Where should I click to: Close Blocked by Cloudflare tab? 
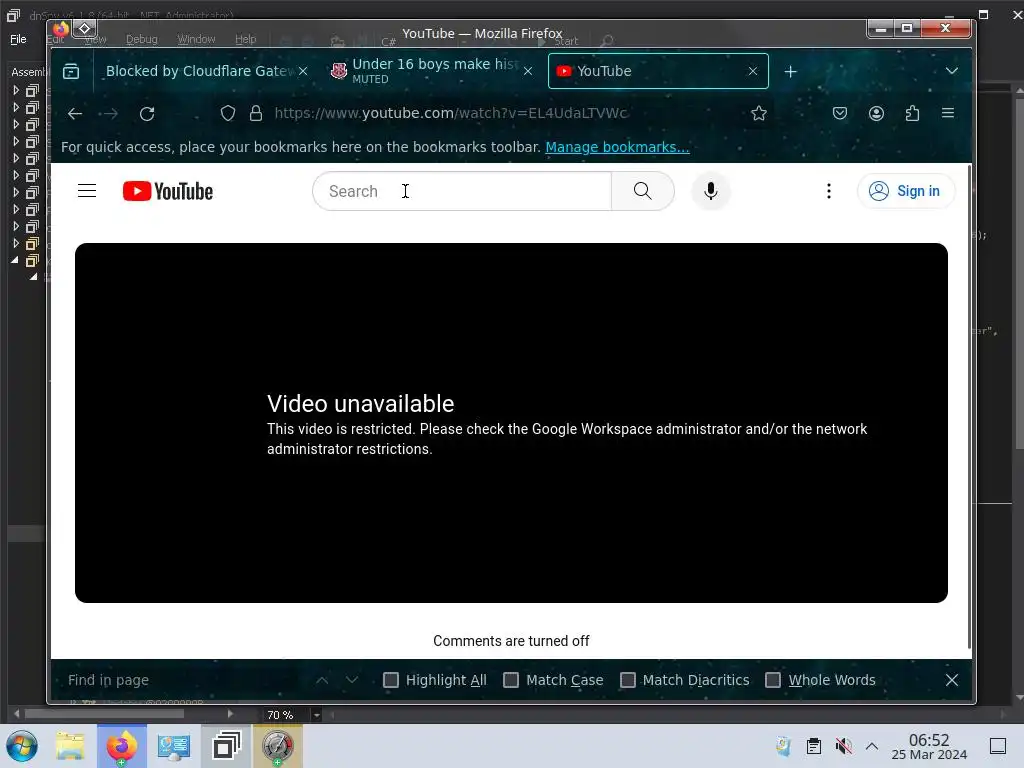point(303,71)
